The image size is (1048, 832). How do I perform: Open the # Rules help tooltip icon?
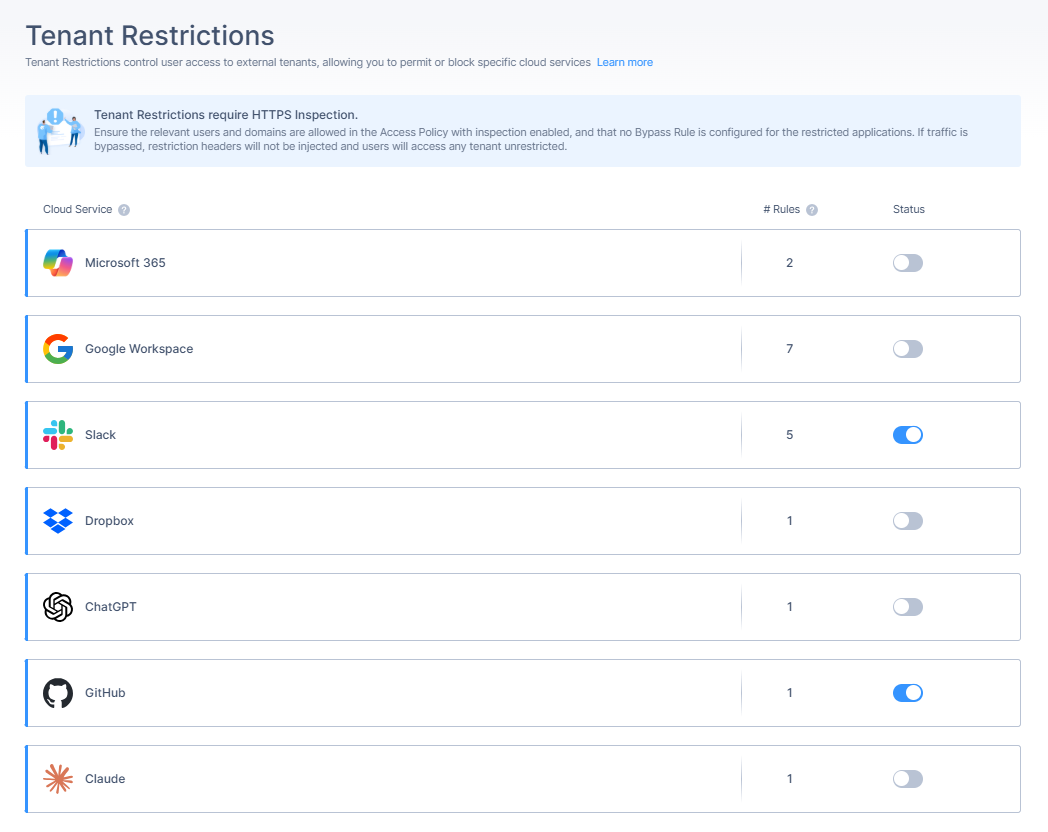click(x=811, y=210)
